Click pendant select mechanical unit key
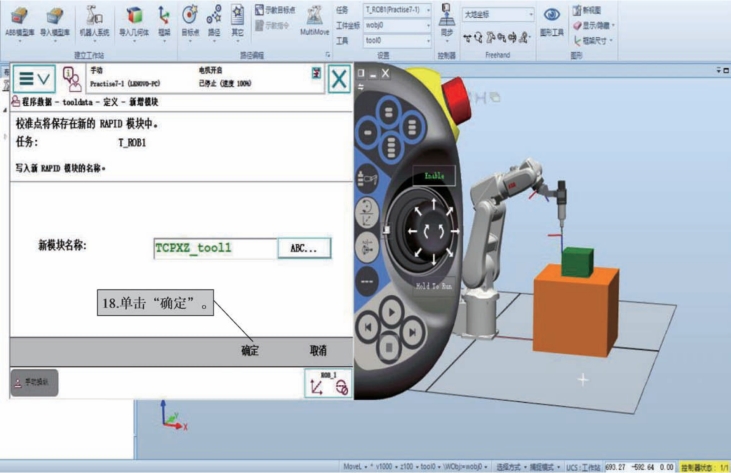The image size is (731, 473). 367,179
